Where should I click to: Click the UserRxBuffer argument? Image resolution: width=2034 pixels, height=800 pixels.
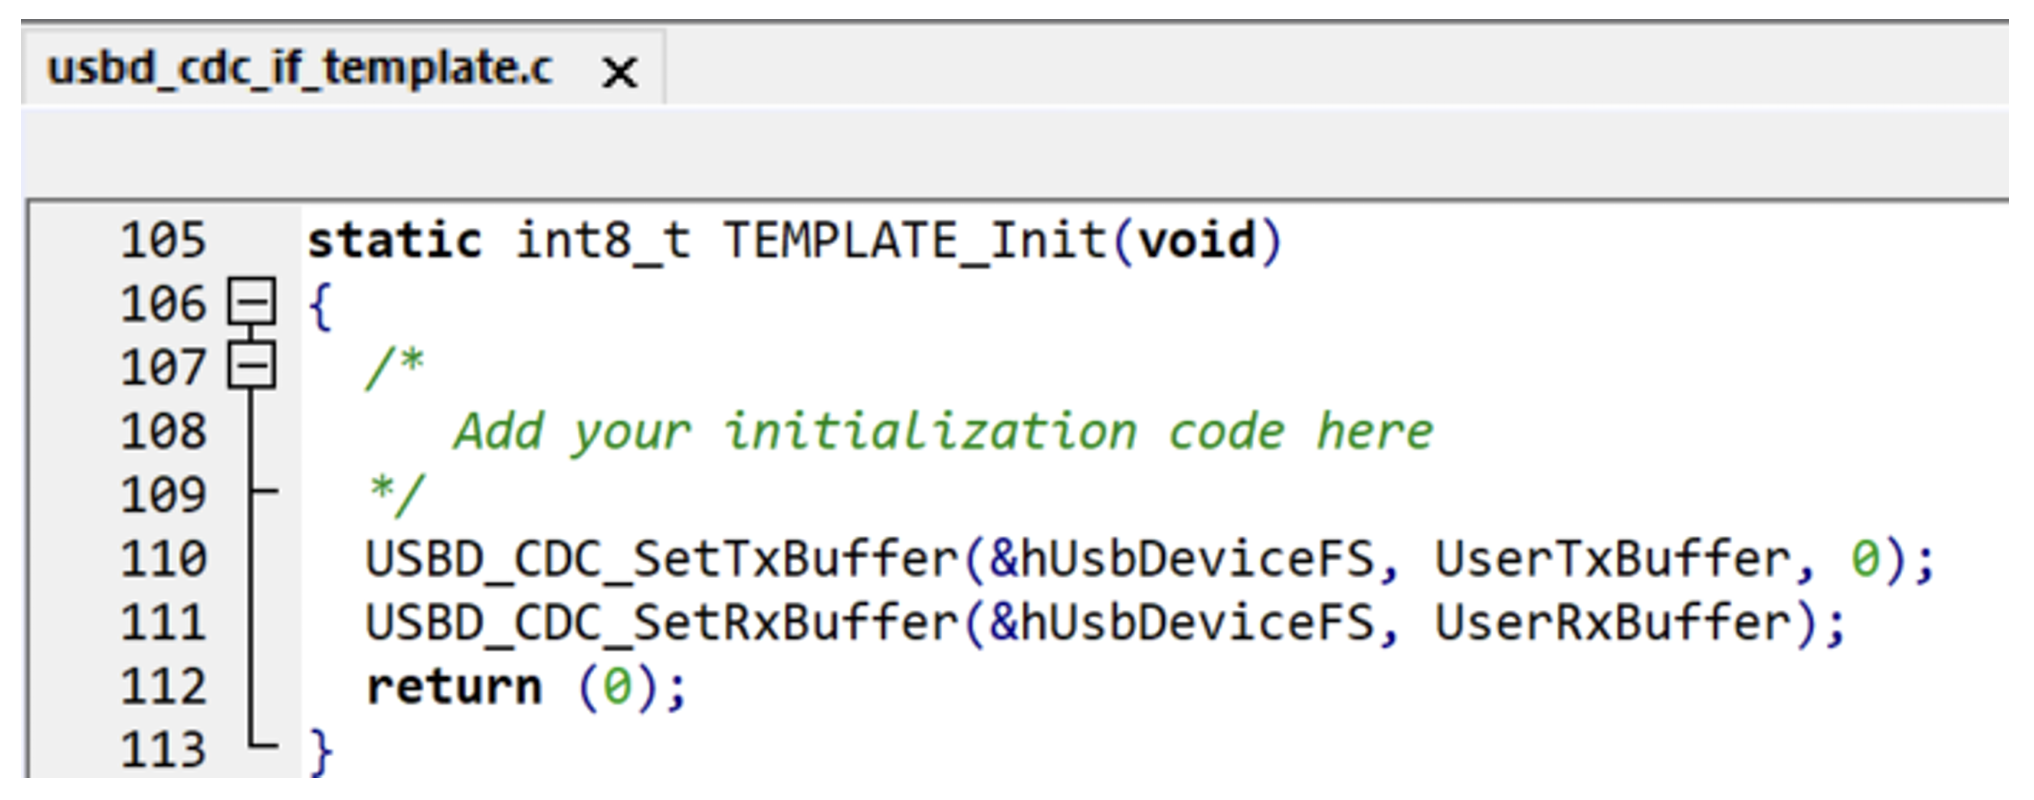1612,623
